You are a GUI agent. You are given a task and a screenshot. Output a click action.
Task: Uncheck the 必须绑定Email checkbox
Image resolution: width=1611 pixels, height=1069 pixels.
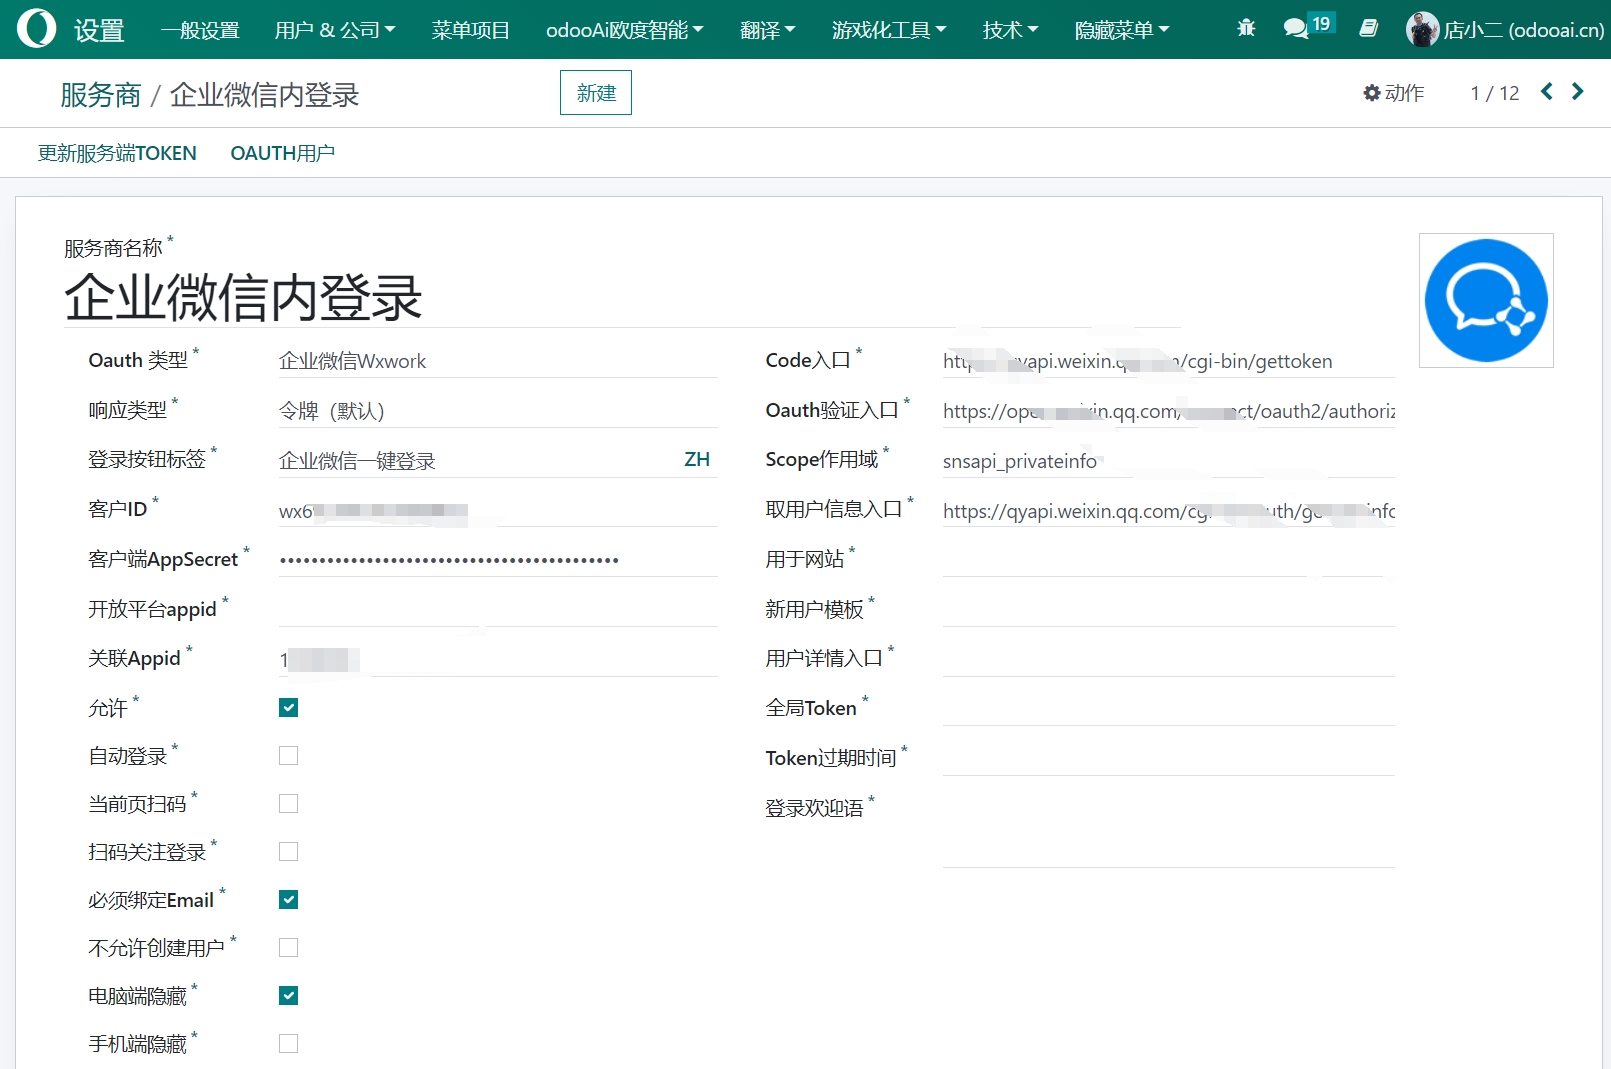click(288, 900)
